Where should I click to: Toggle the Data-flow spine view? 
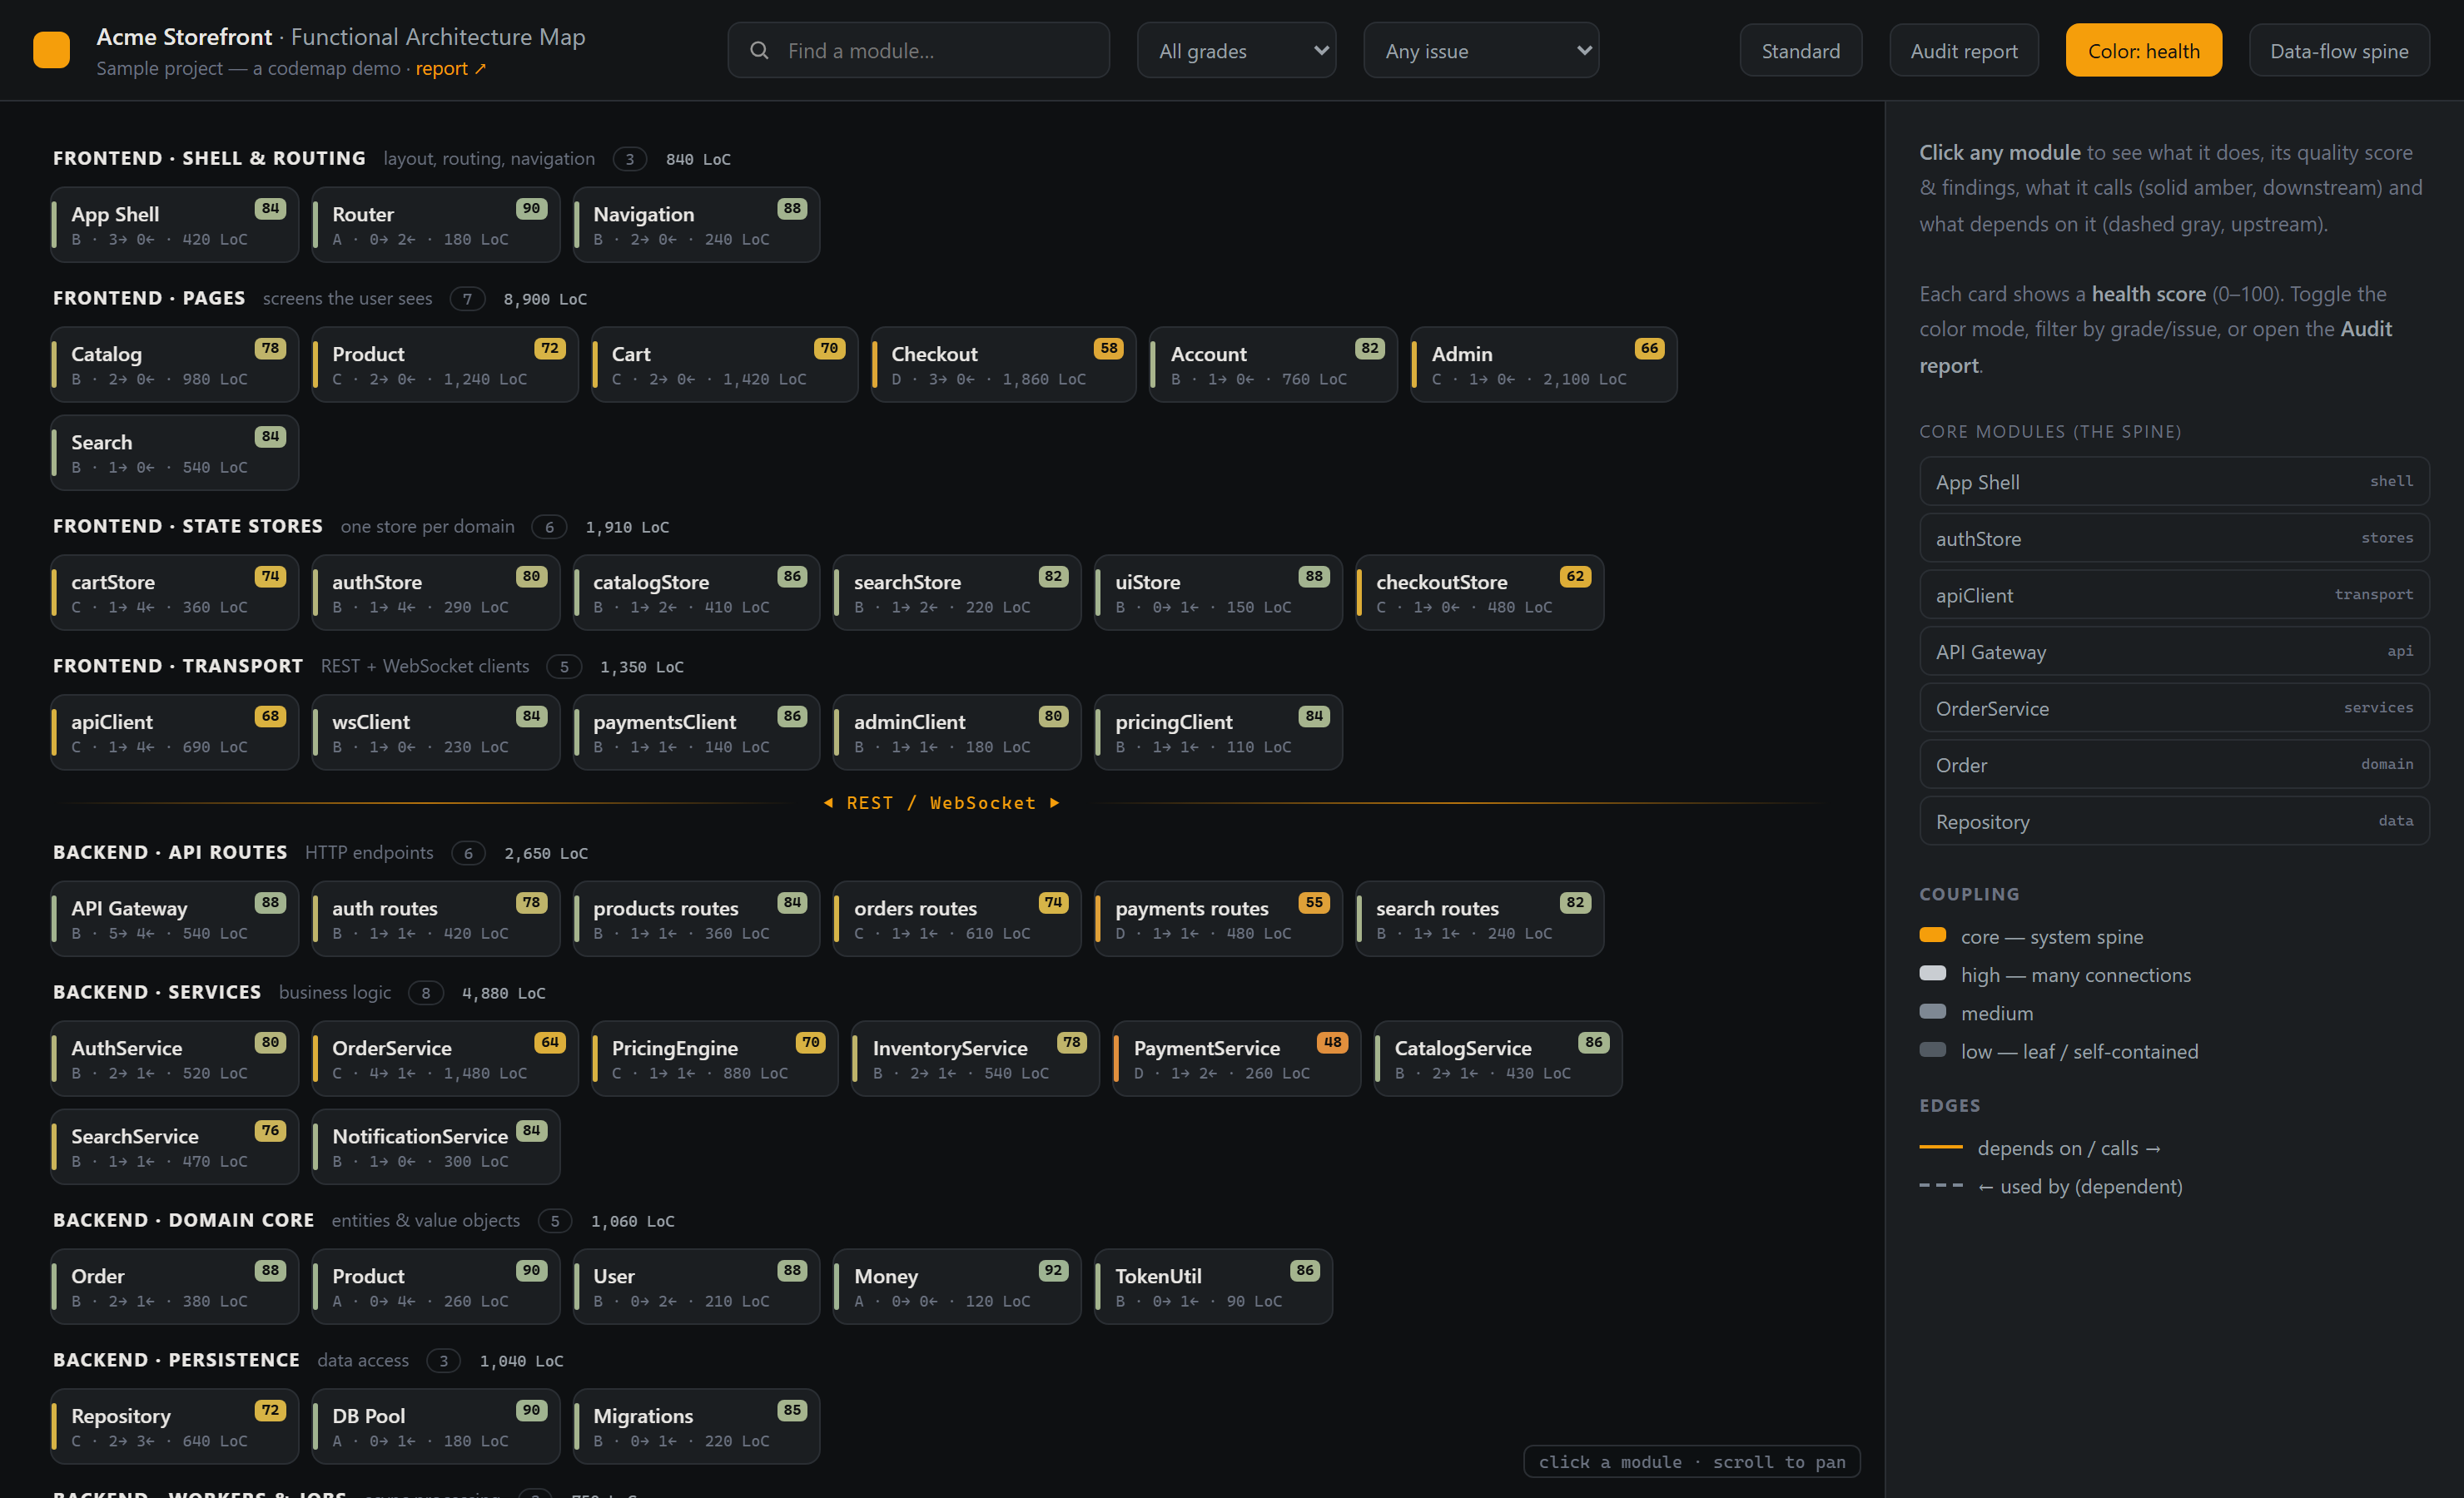click(2339, 50)
